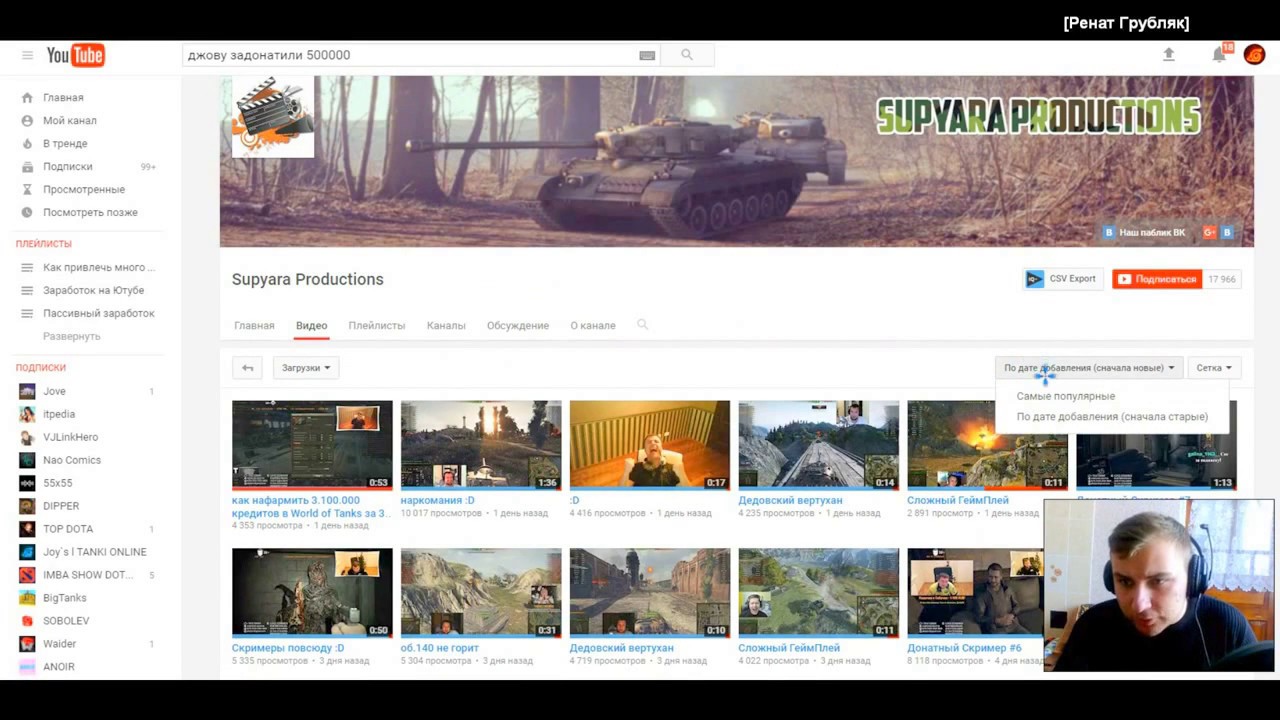Viewport: 1280px width, 720px height.
Task: Open the 0:17 screaming man video thumbnail
Action: coord(650,445)
